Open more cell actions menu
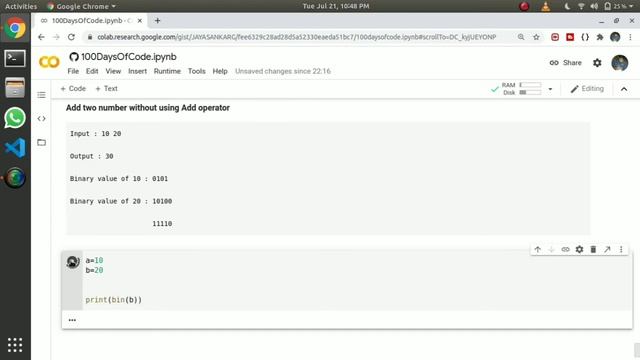The image size is (640, 360). coord(621,249)
